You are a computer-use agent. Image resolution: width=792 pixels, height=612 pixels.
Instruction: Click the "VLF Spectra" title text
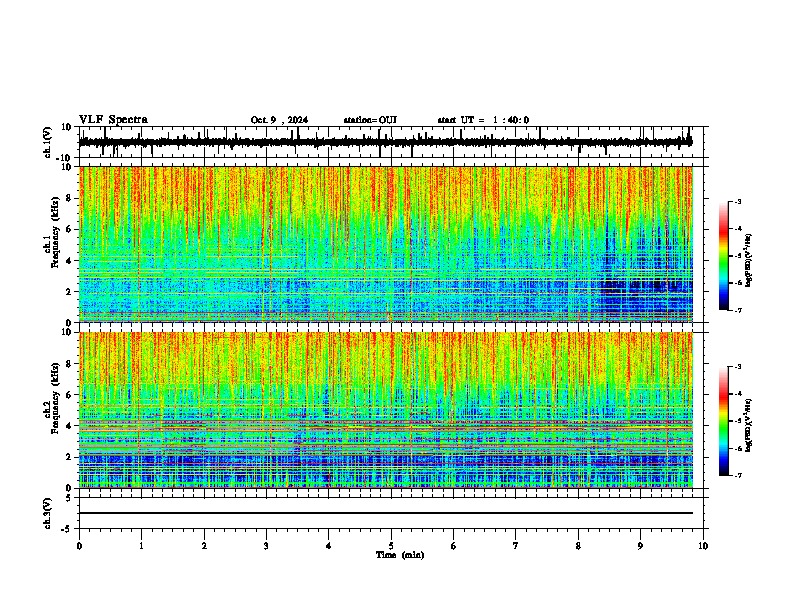(x=113, y=120)
